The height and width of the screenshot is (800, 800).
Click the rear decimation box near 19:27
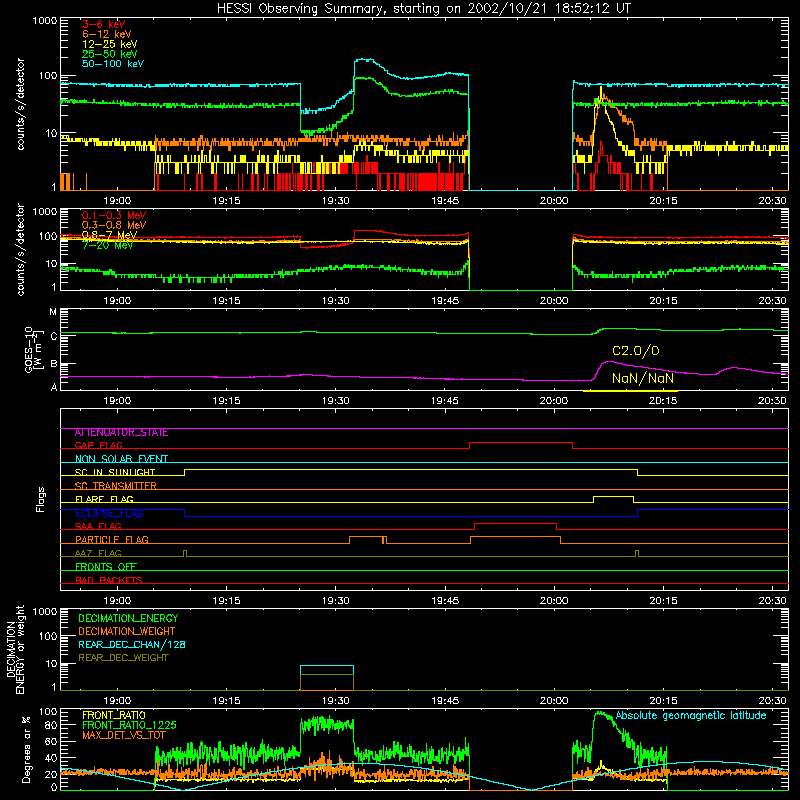pos(327,678)
